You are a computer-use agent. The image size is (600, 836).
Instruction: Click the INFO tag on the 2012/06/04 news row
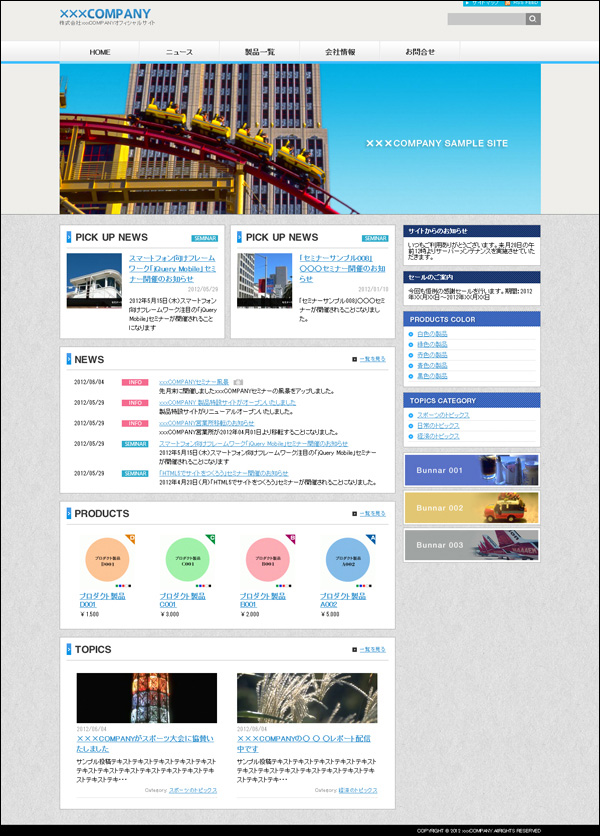[x=135, y=382]
